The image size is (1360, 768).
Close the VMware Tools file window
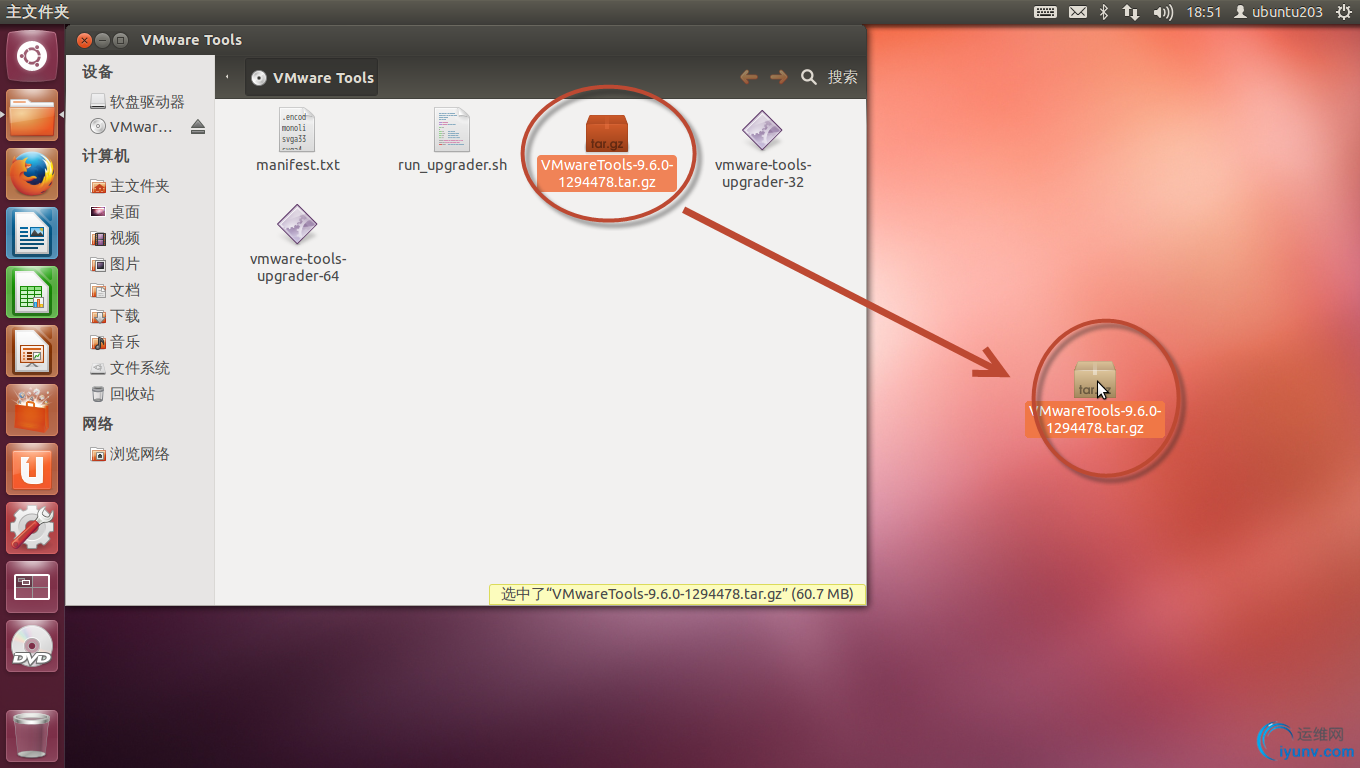84,40
